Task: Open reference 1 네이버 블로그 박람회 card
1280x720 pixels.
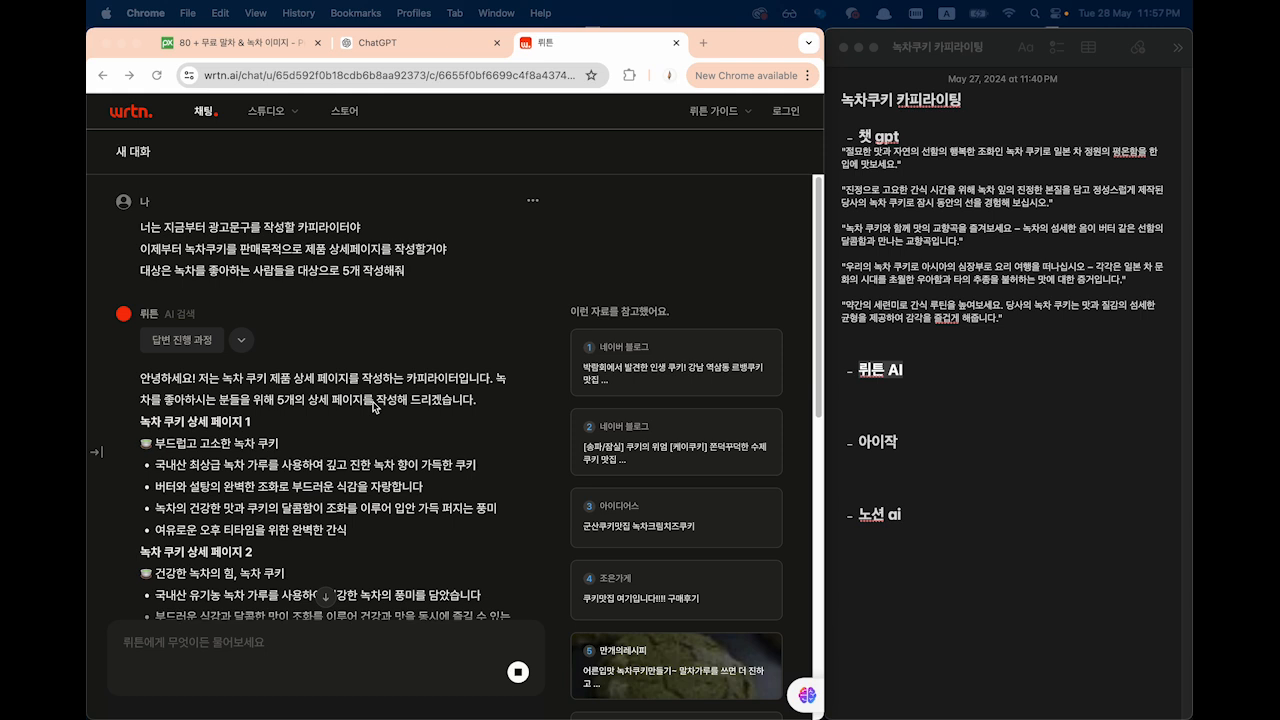Action: click(x=676, y=362)
